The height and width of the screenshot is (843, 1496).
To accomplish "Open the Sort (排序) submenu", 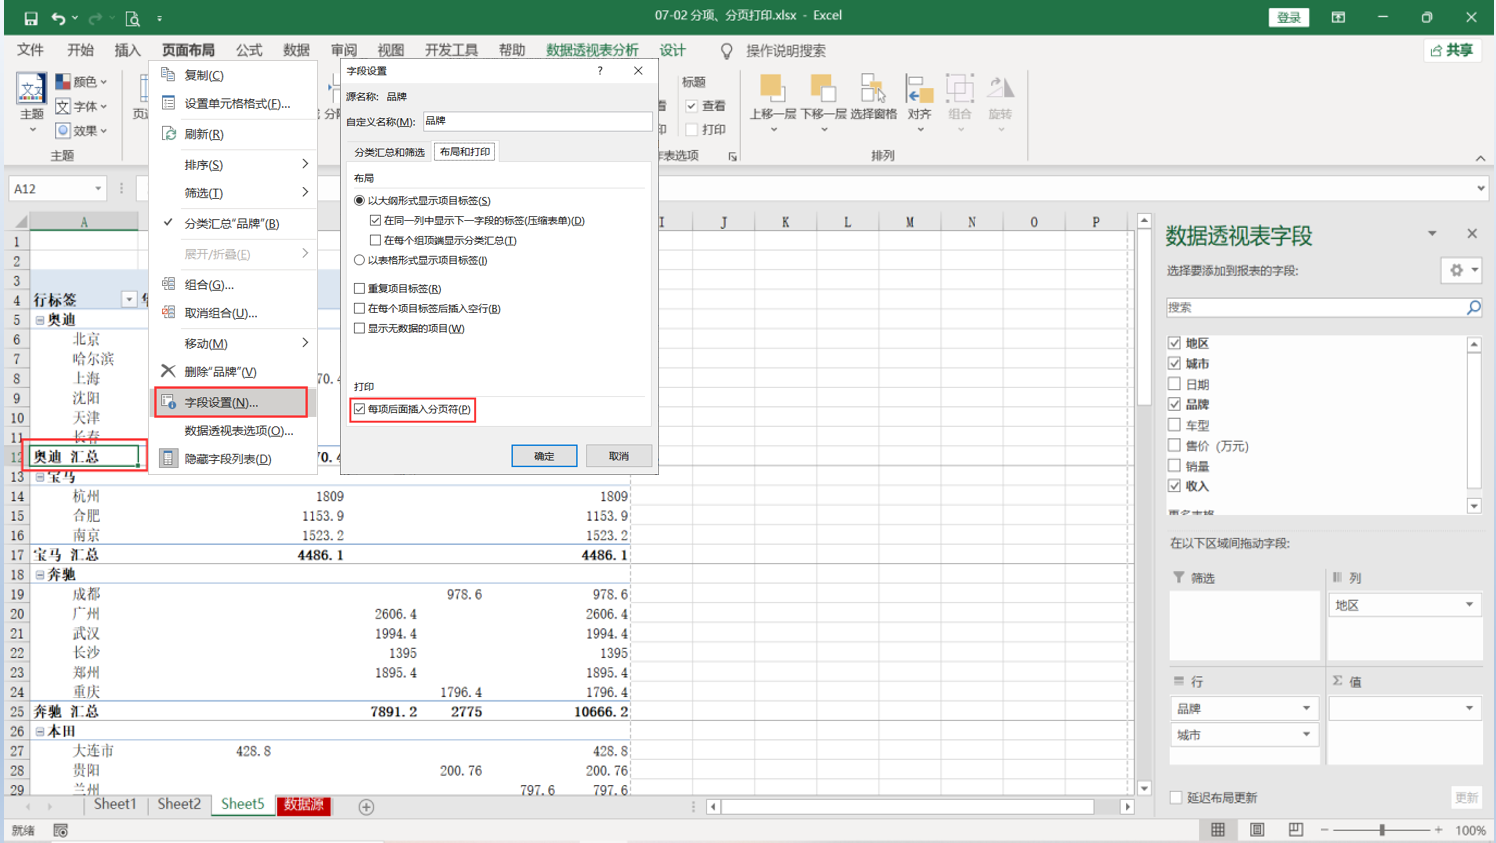I will [x=232, y=164].
